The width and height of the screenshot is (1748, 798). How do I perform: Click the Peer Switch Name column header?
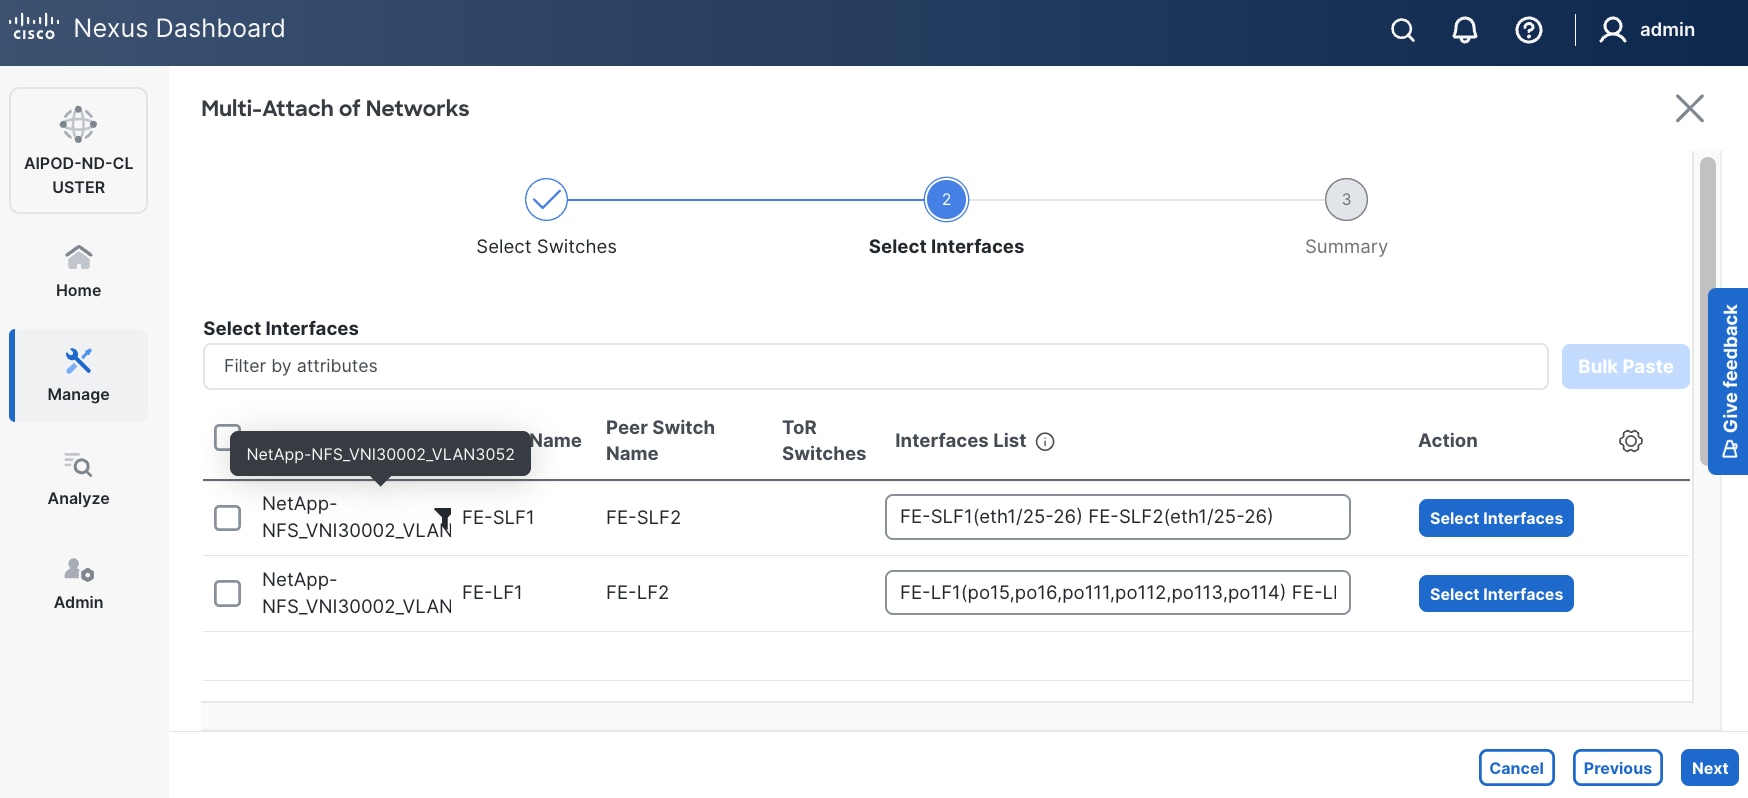[660, 440]
